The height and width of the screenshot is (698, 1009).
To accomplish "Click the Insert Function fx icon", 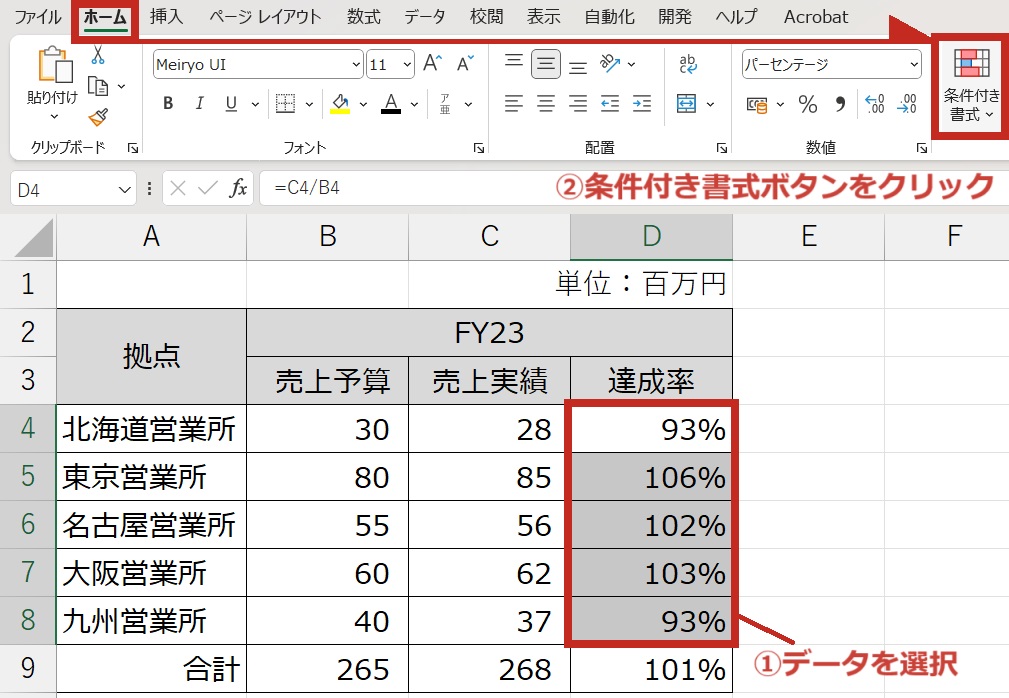I will click(x=238, y=188).
